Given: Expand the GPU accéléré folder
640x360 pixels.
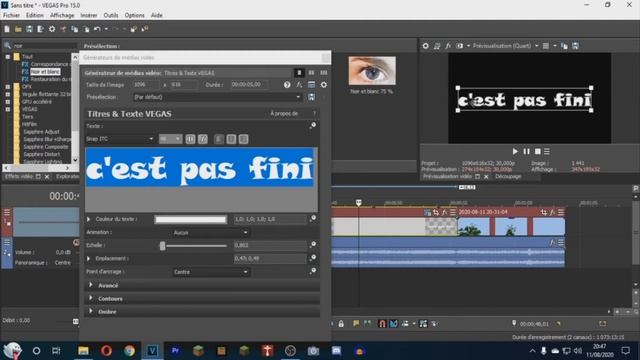Looking at the screenshot, I should pyautogui.click(x=8, y=102).
